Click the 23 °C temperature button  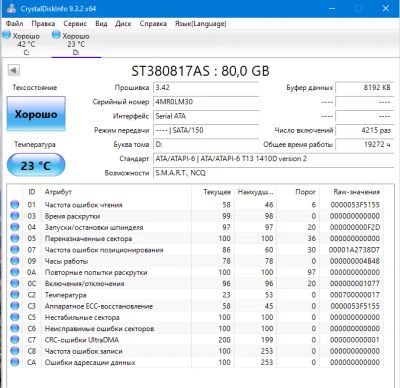tap(36, 165)
